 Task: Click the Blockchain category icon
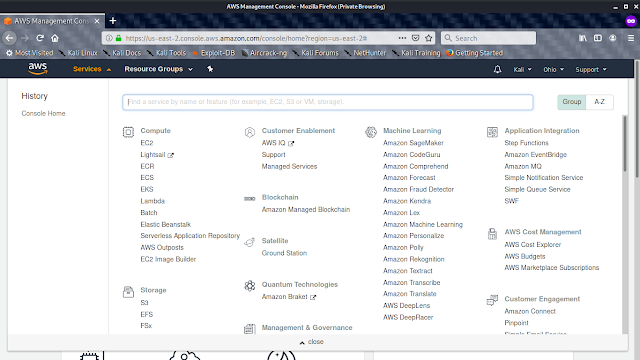coord(249,199)
